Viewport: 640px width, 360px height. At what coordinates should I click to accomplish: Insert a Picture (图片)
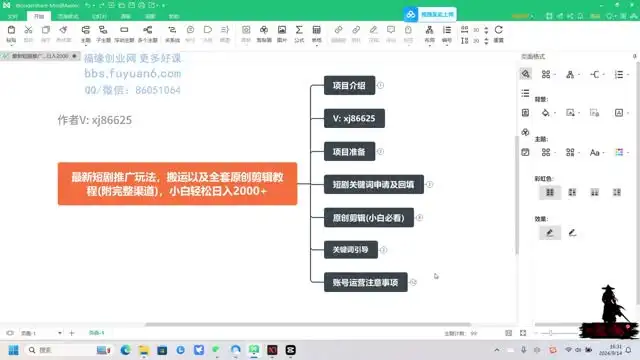tap(282, 33)
